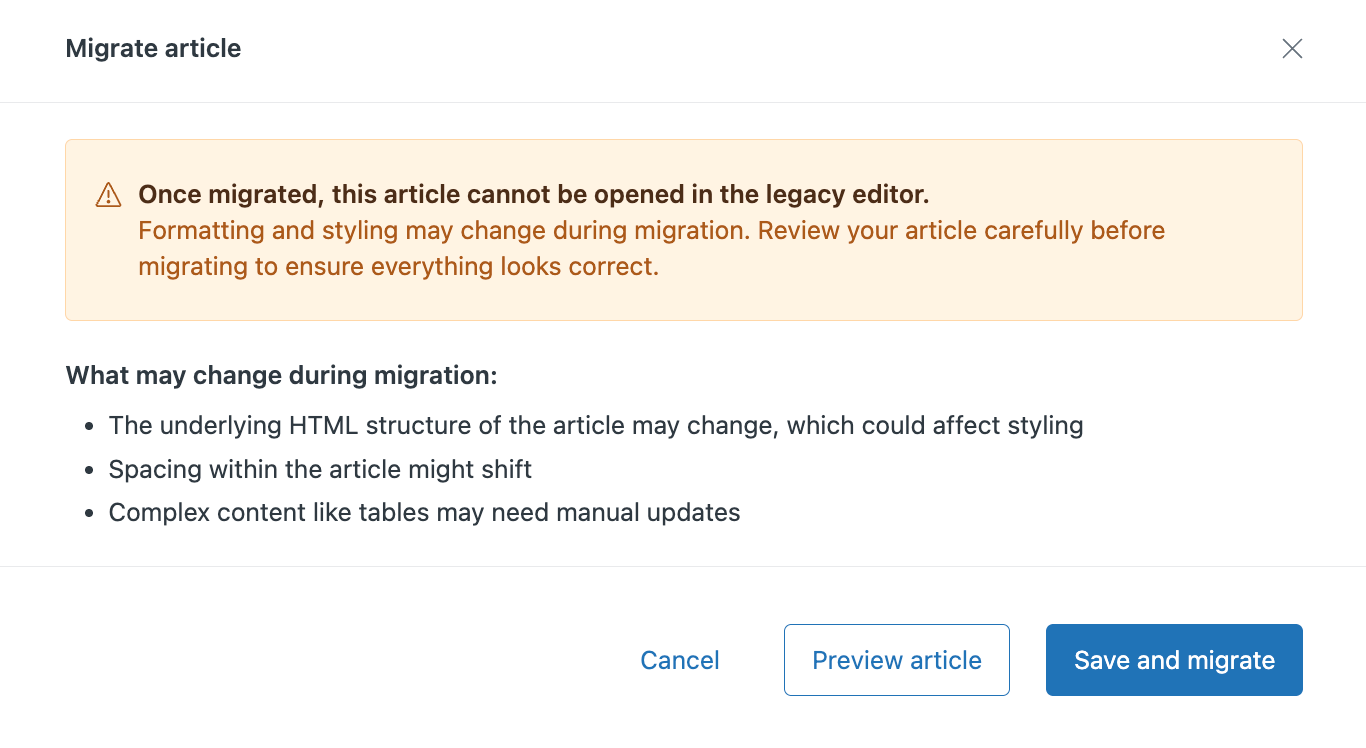
Task: Close the Migrate article dialog
Action: point(1292,49)
